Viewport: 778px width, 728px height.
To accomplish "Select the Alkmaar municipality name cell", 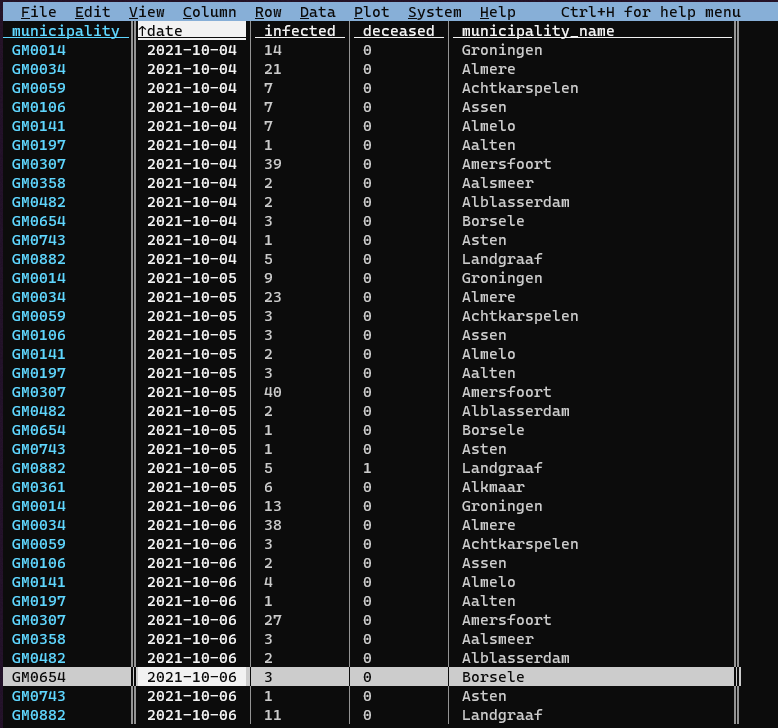I will [493, 487].
